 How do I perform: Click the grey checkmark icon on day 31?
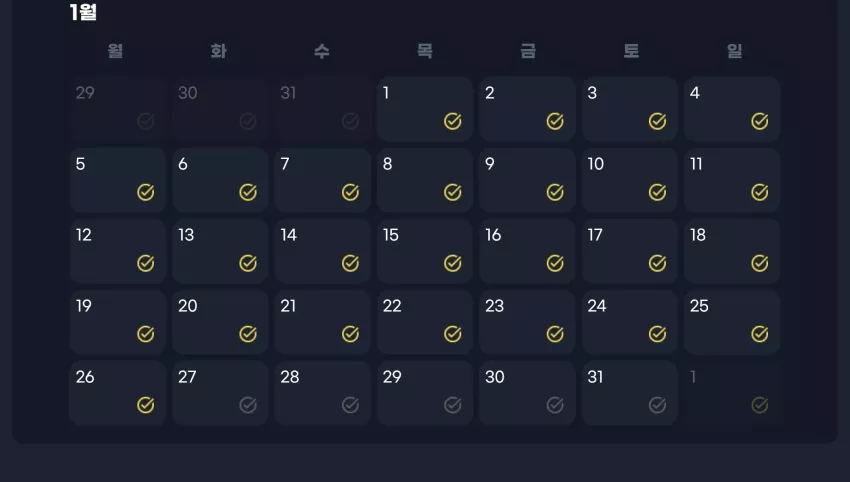pyautogui.click(x=658, y=405)
